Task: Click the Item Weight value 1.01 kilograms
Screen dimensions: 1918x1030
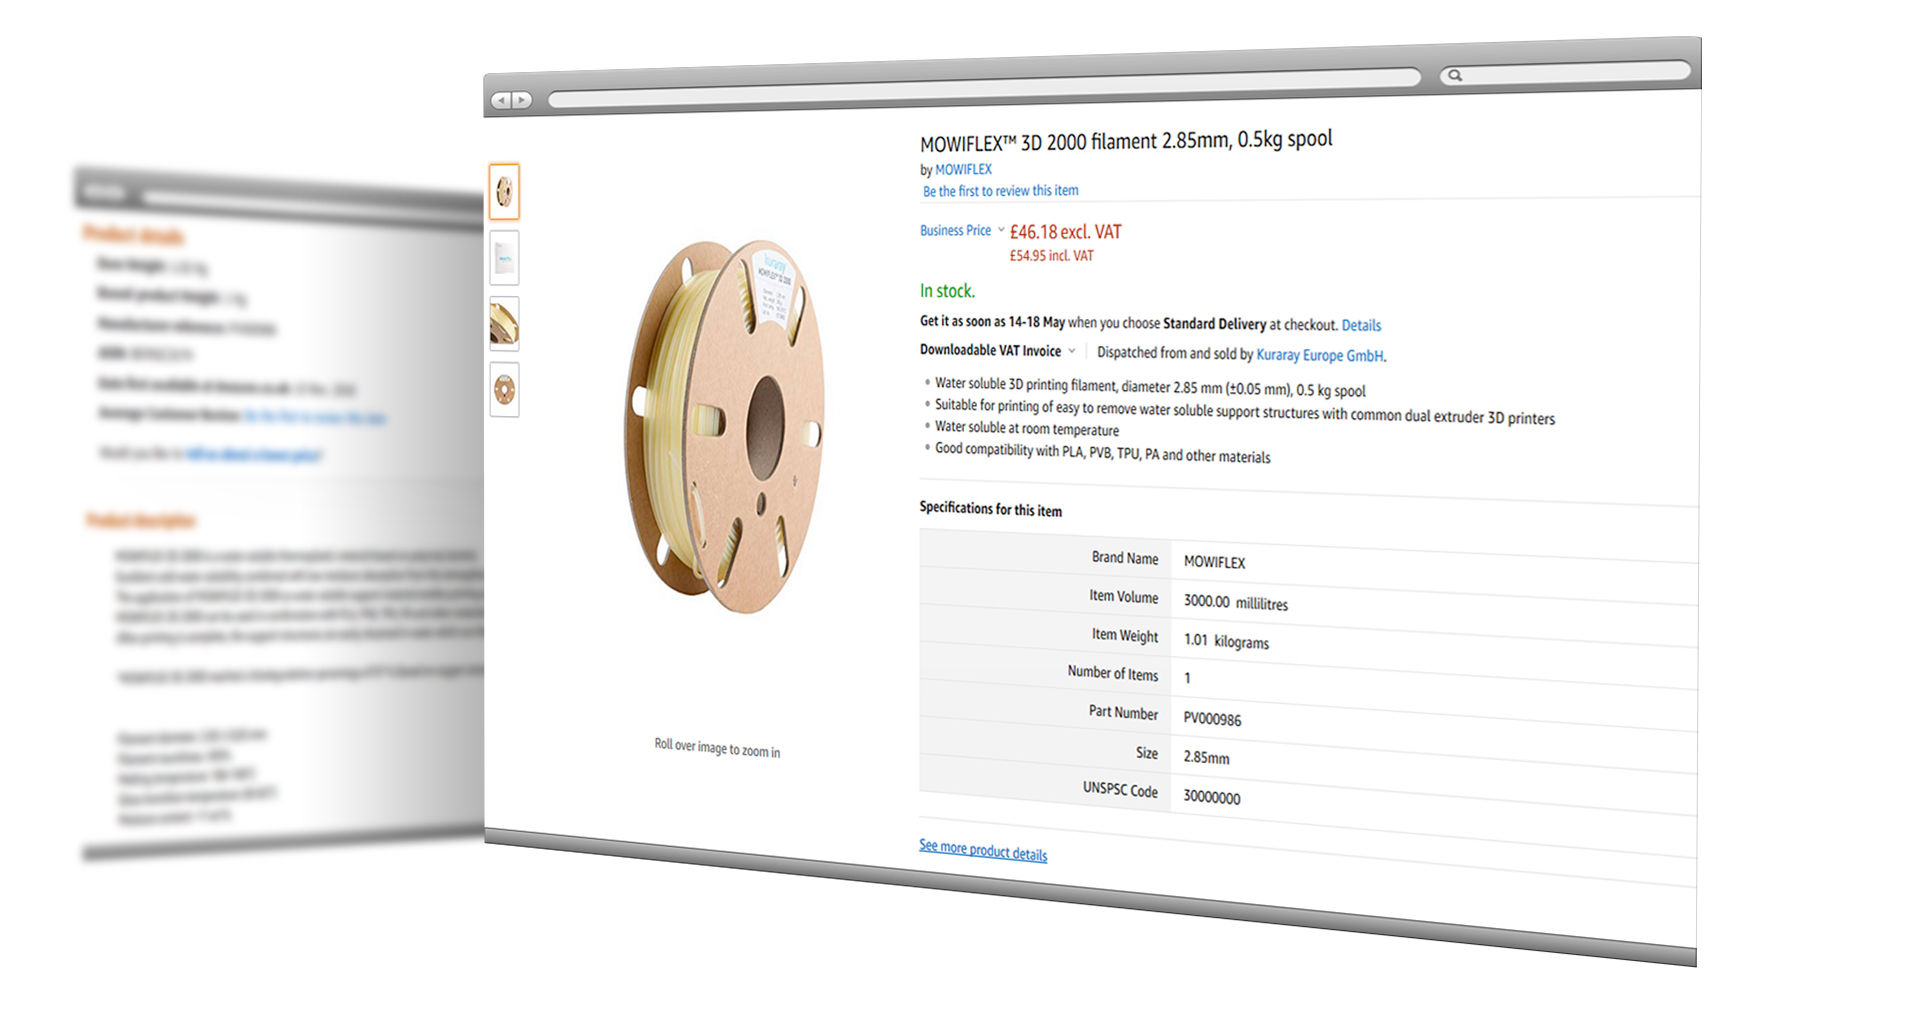Action: tap(1226, 642)
